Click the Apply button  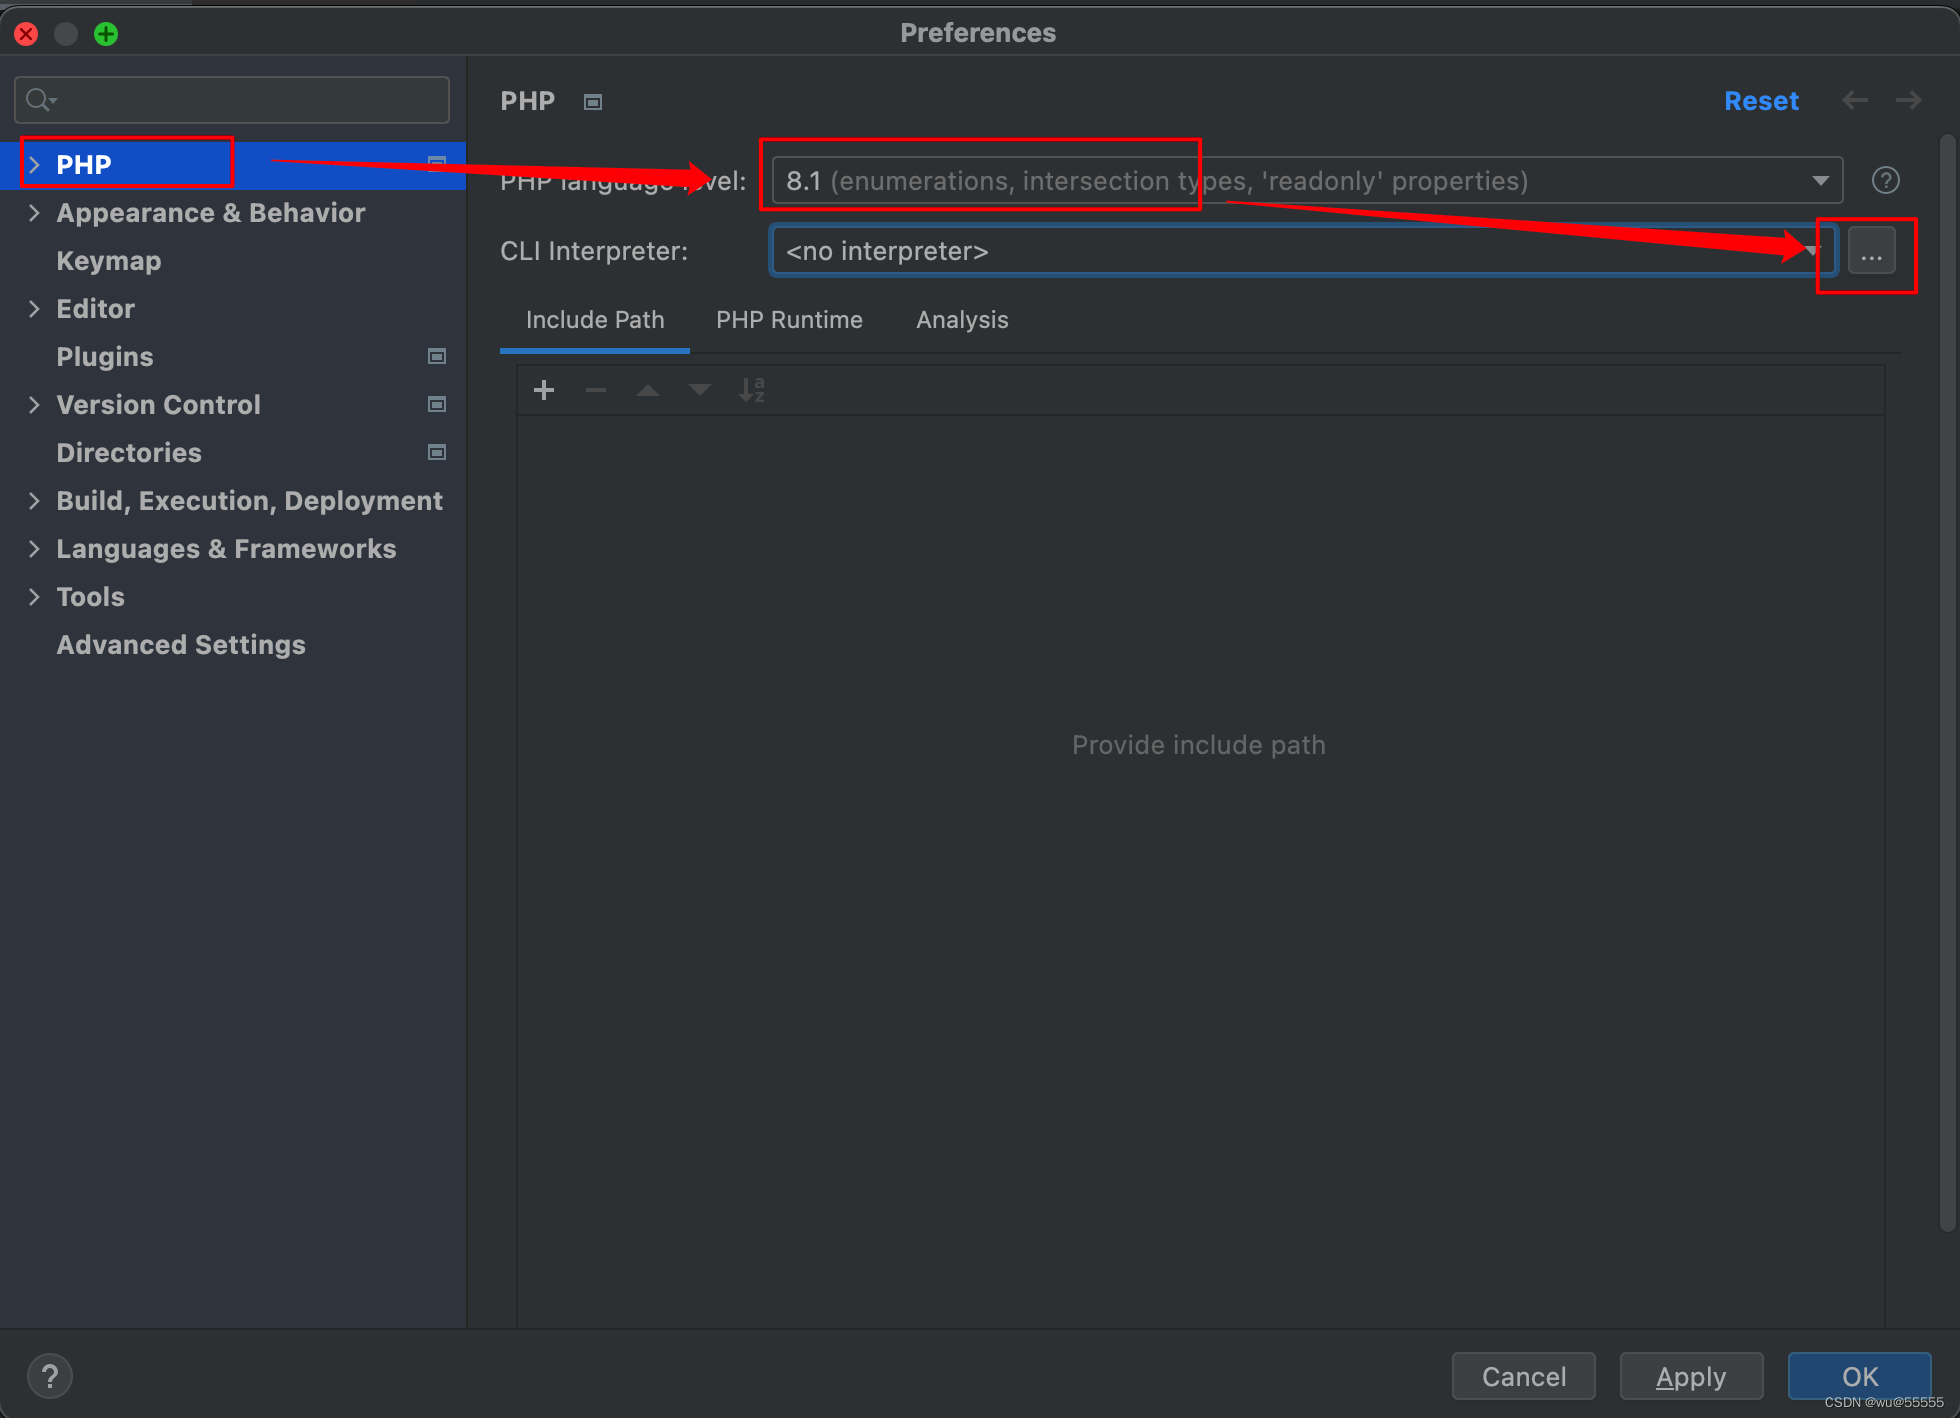click(x=1690, y=1377)
